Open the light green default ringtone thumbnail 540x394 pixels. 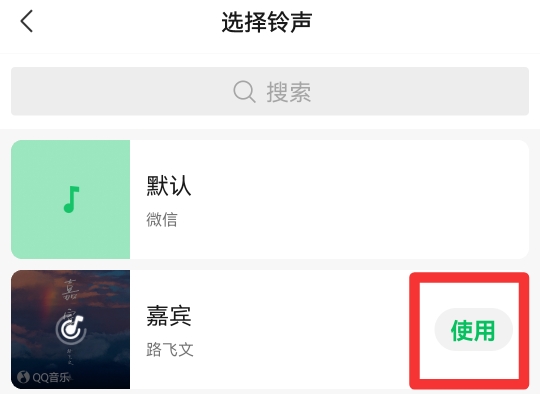tap(71, 199)
